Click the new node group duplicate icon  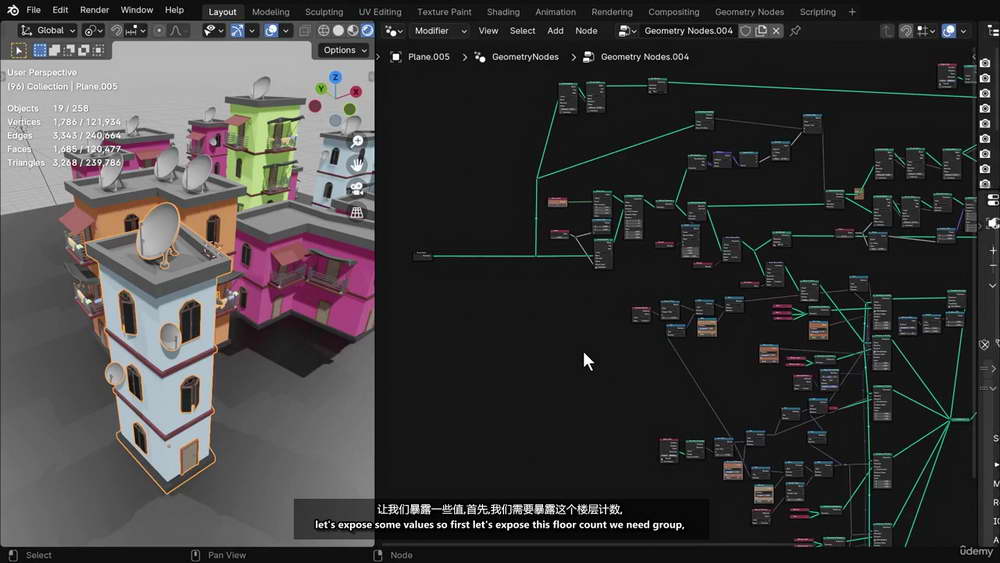pos(761,31)
